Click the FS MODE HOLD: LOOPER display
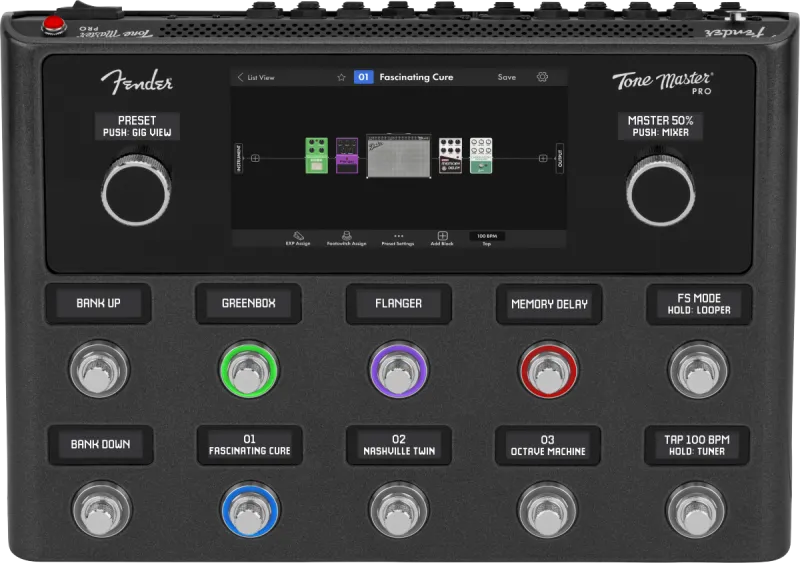Screen dimensions: 800x563 pos(699,304)
